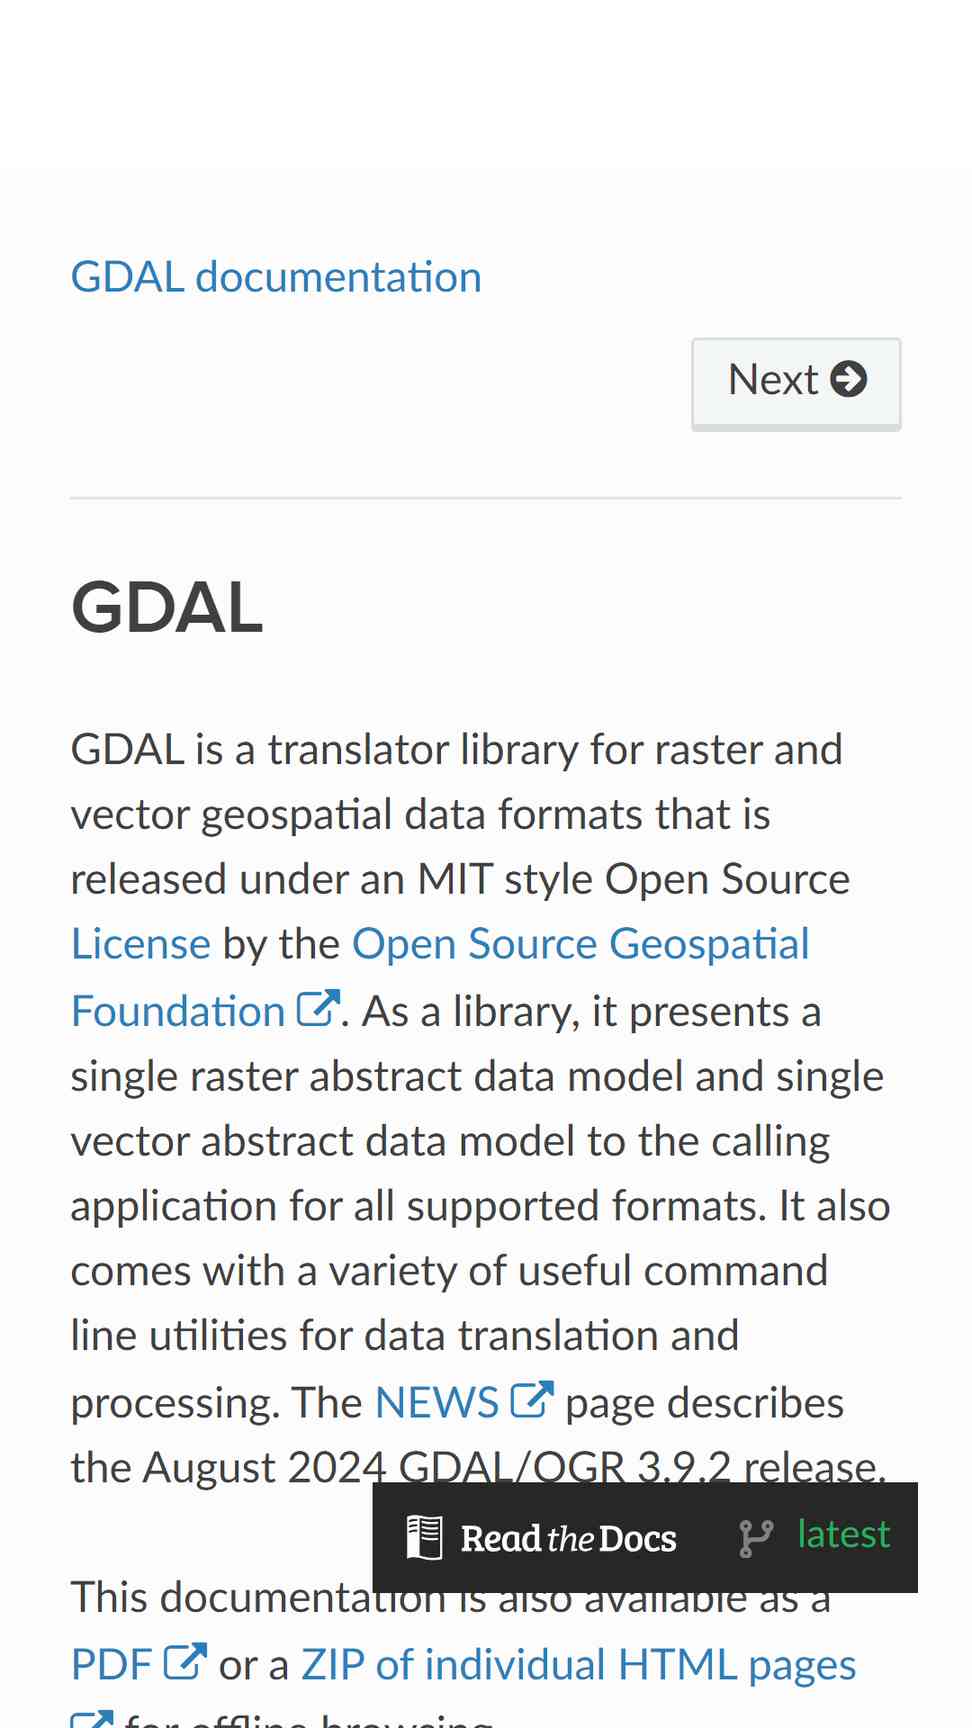Open the License link
The image size is (972, 1728).
[x=141, y=944]
